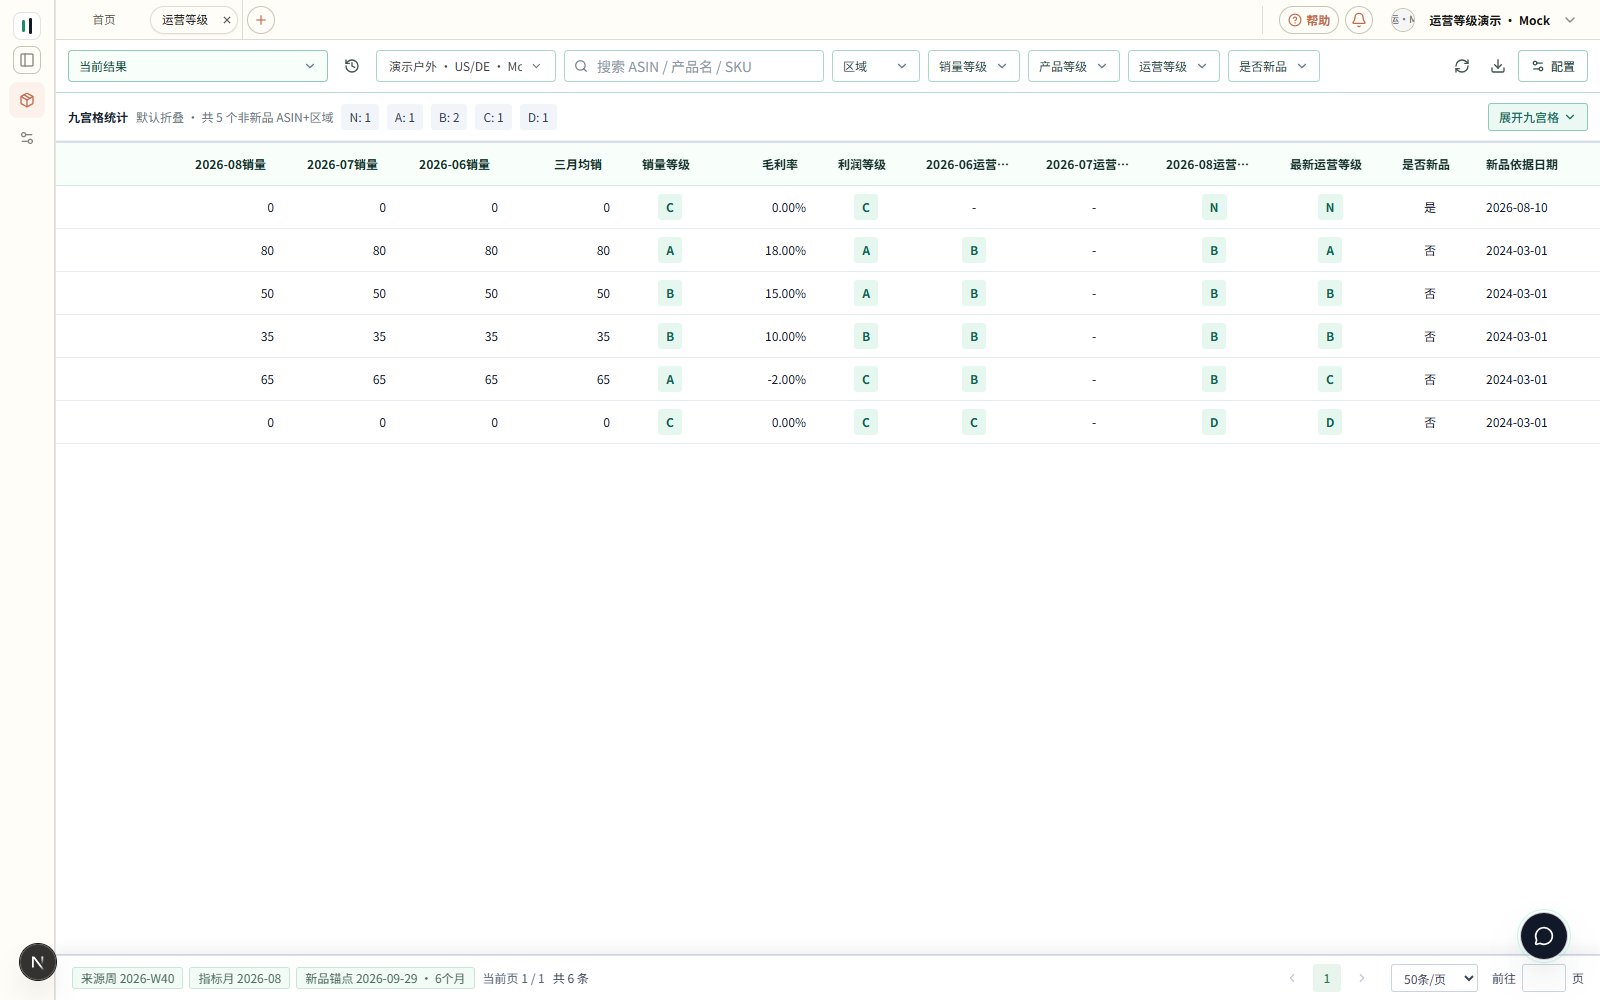This screenshot has width=1600, height=1000.
Task: Click the user avatar in header
Action: click(x=1403, y=20)
